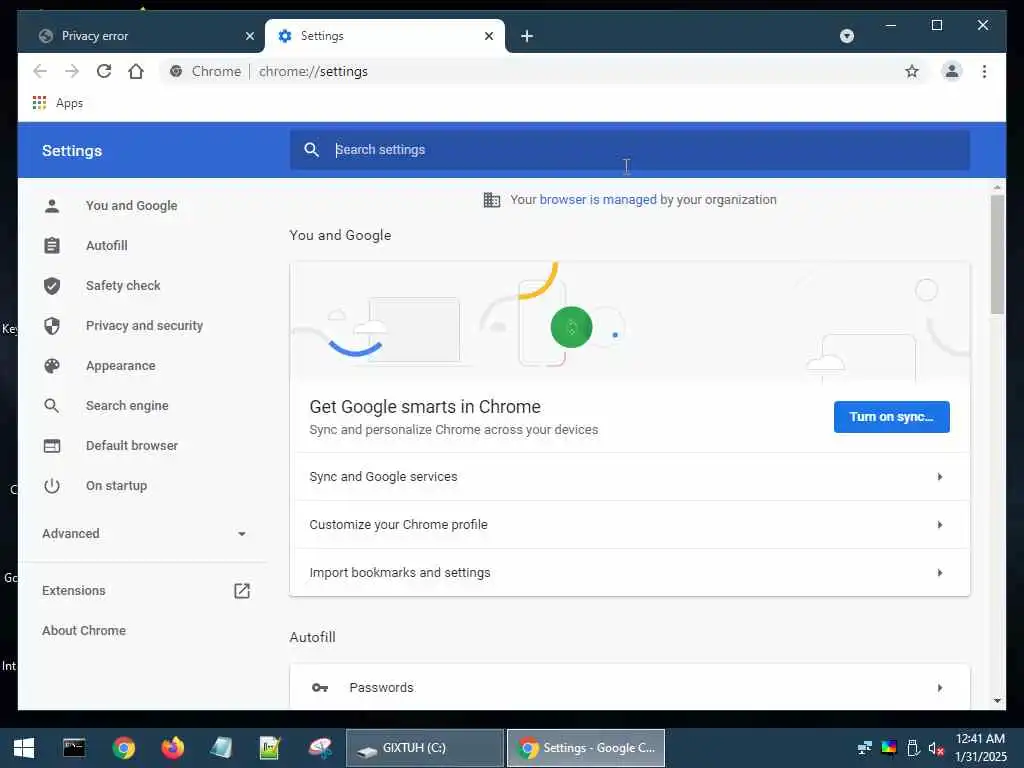
Task: Click the Chrome site info icon
Action: click(x=176, y=71)
